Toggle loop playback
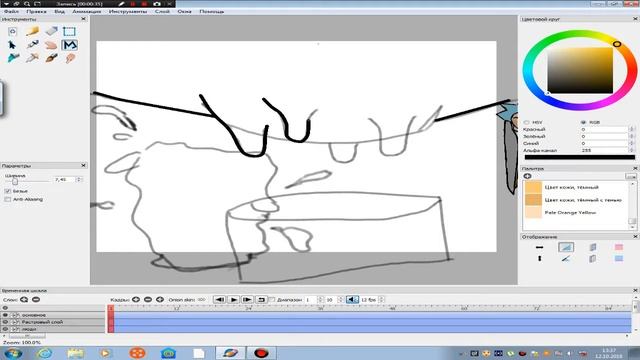640x360 pixels. click(261, 300)
